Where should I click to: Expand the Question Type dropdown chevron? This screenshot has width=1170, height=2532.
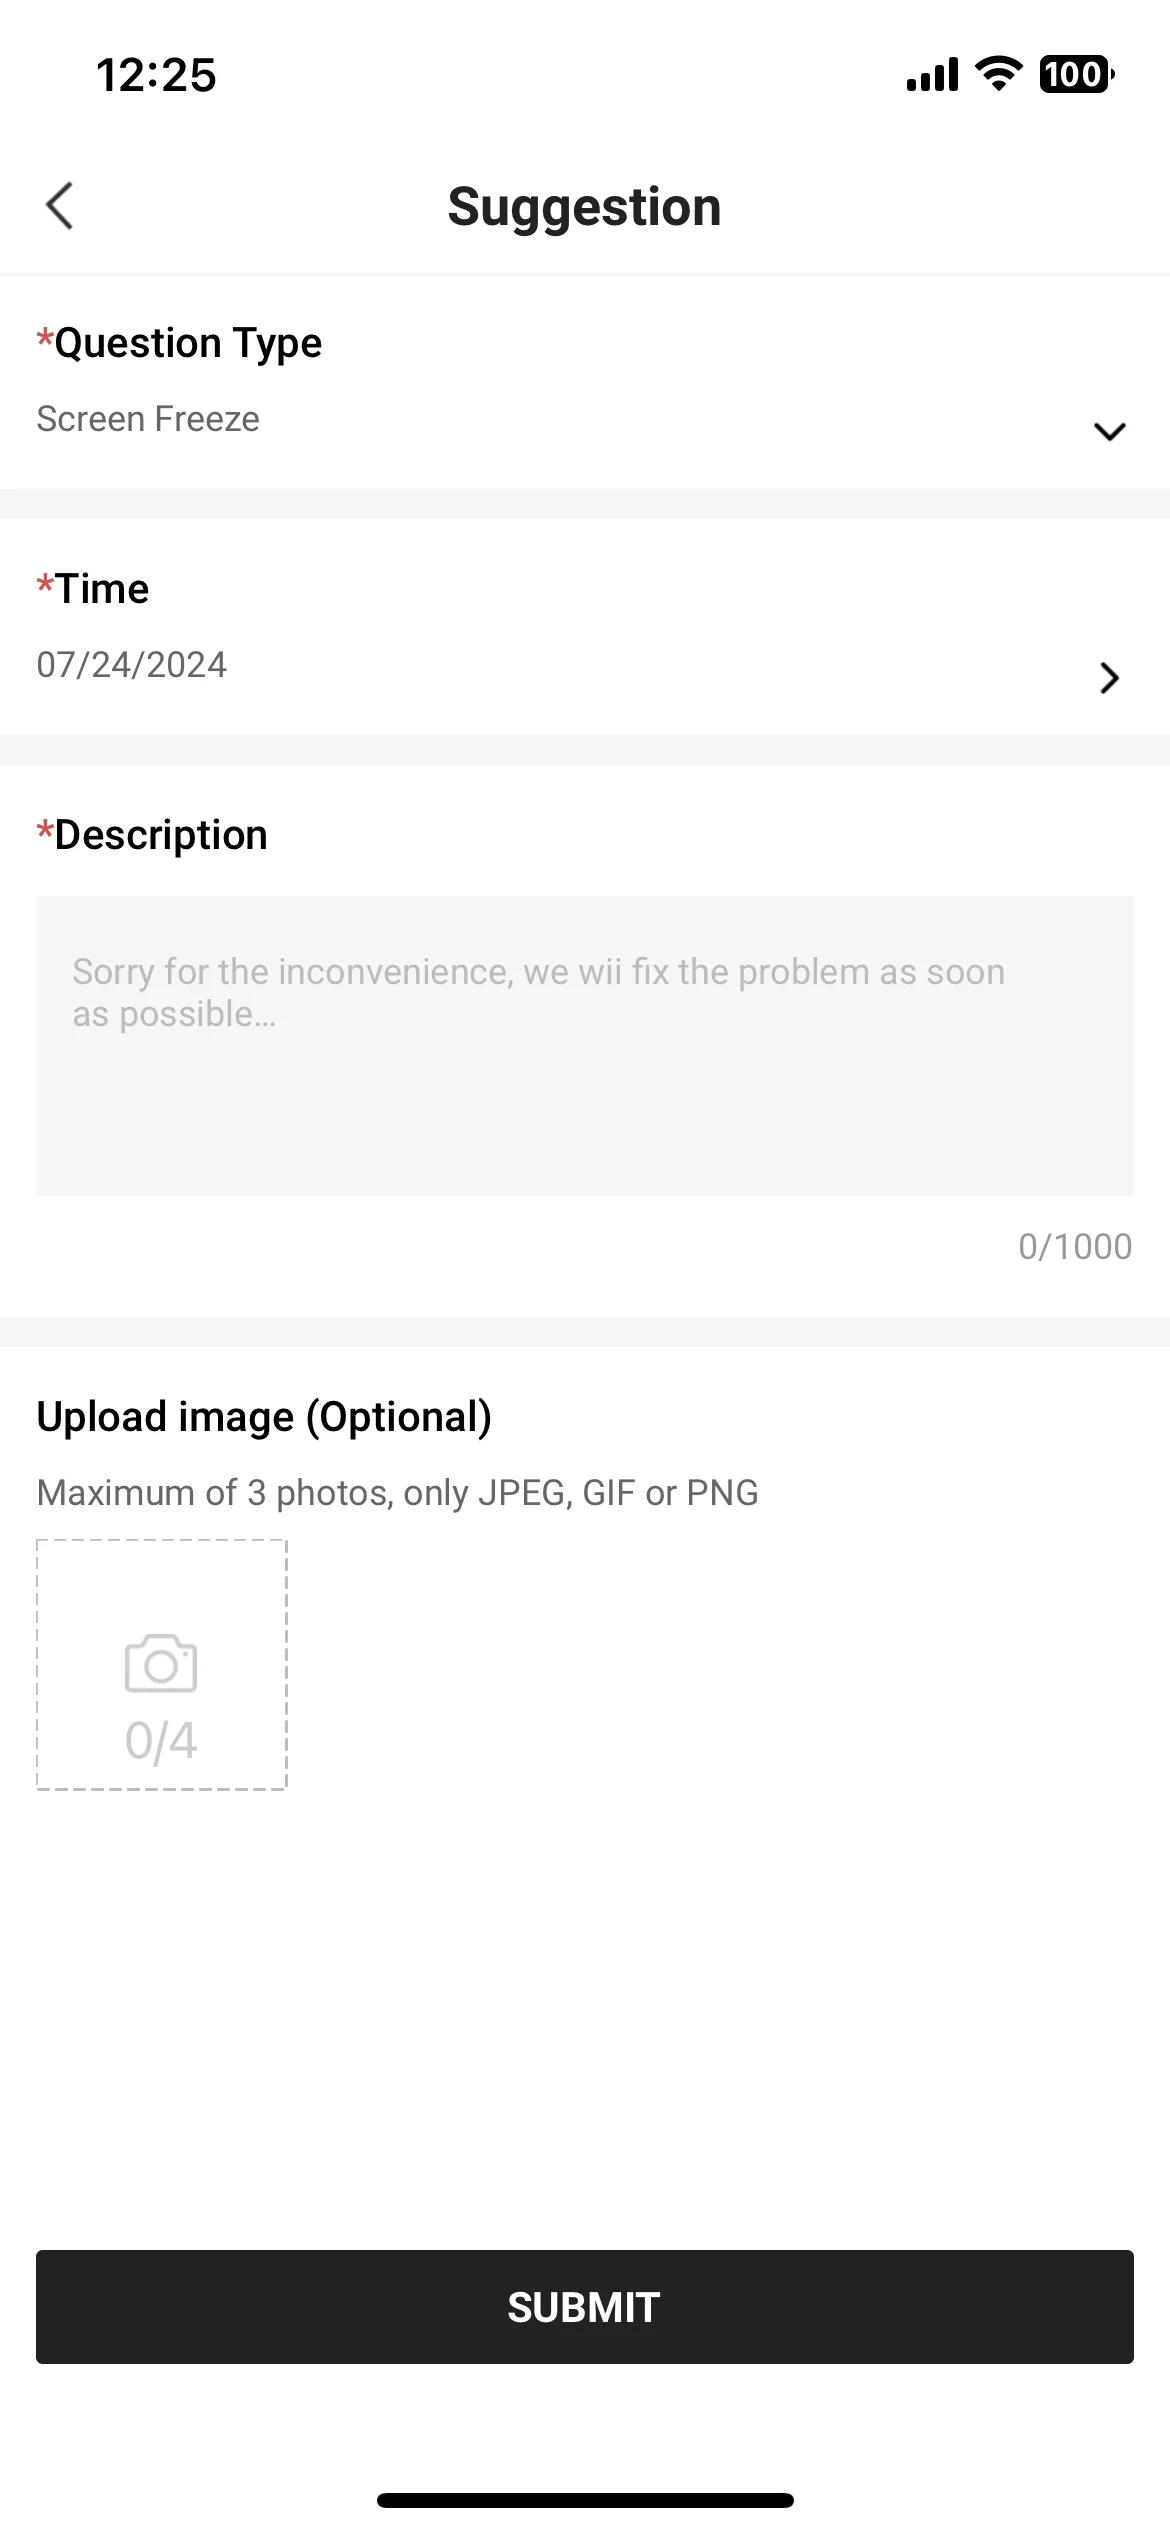point(1109,431)
